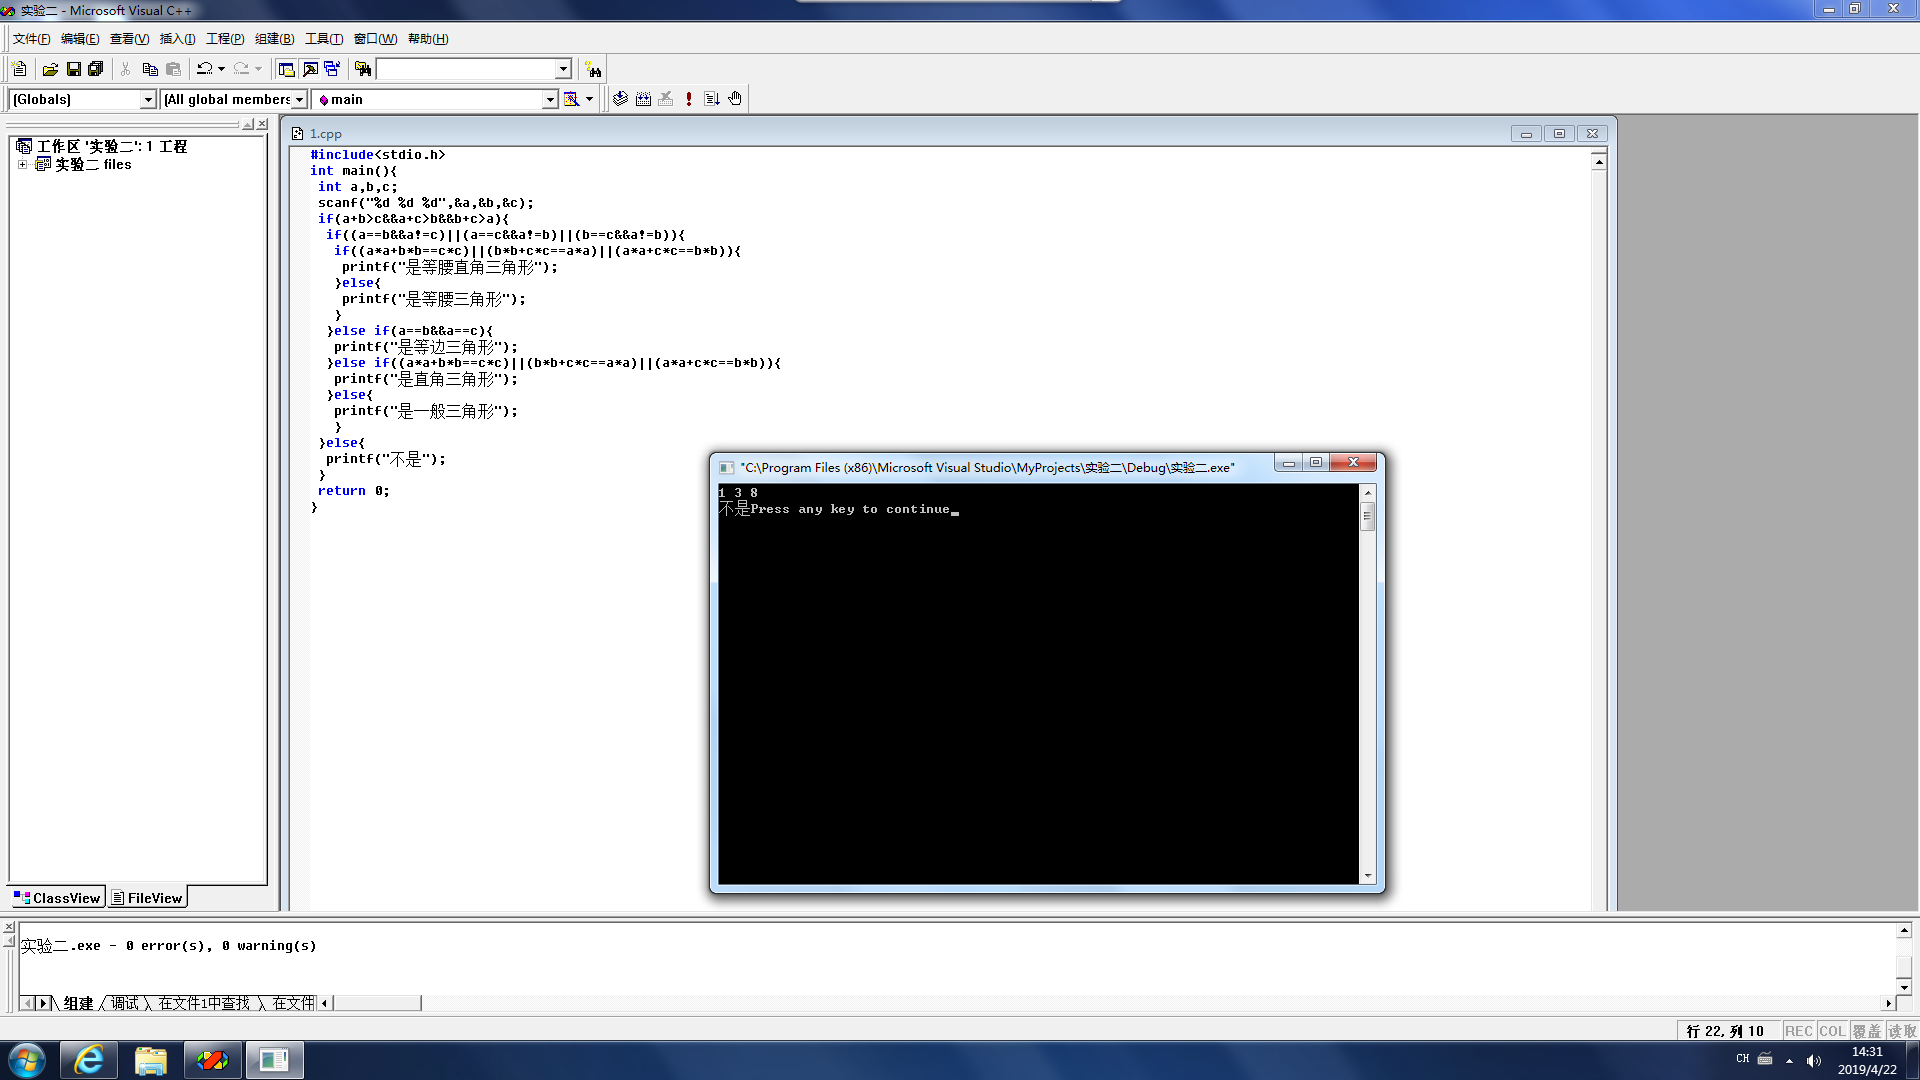Click the Compile icon

coord(620,99)
